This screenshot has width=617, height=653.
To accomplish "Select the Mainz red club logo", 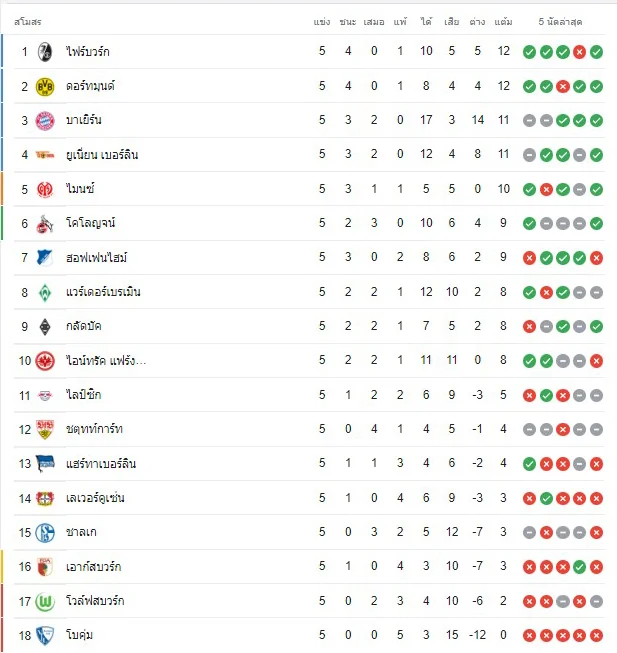I will tap(45, 189).
